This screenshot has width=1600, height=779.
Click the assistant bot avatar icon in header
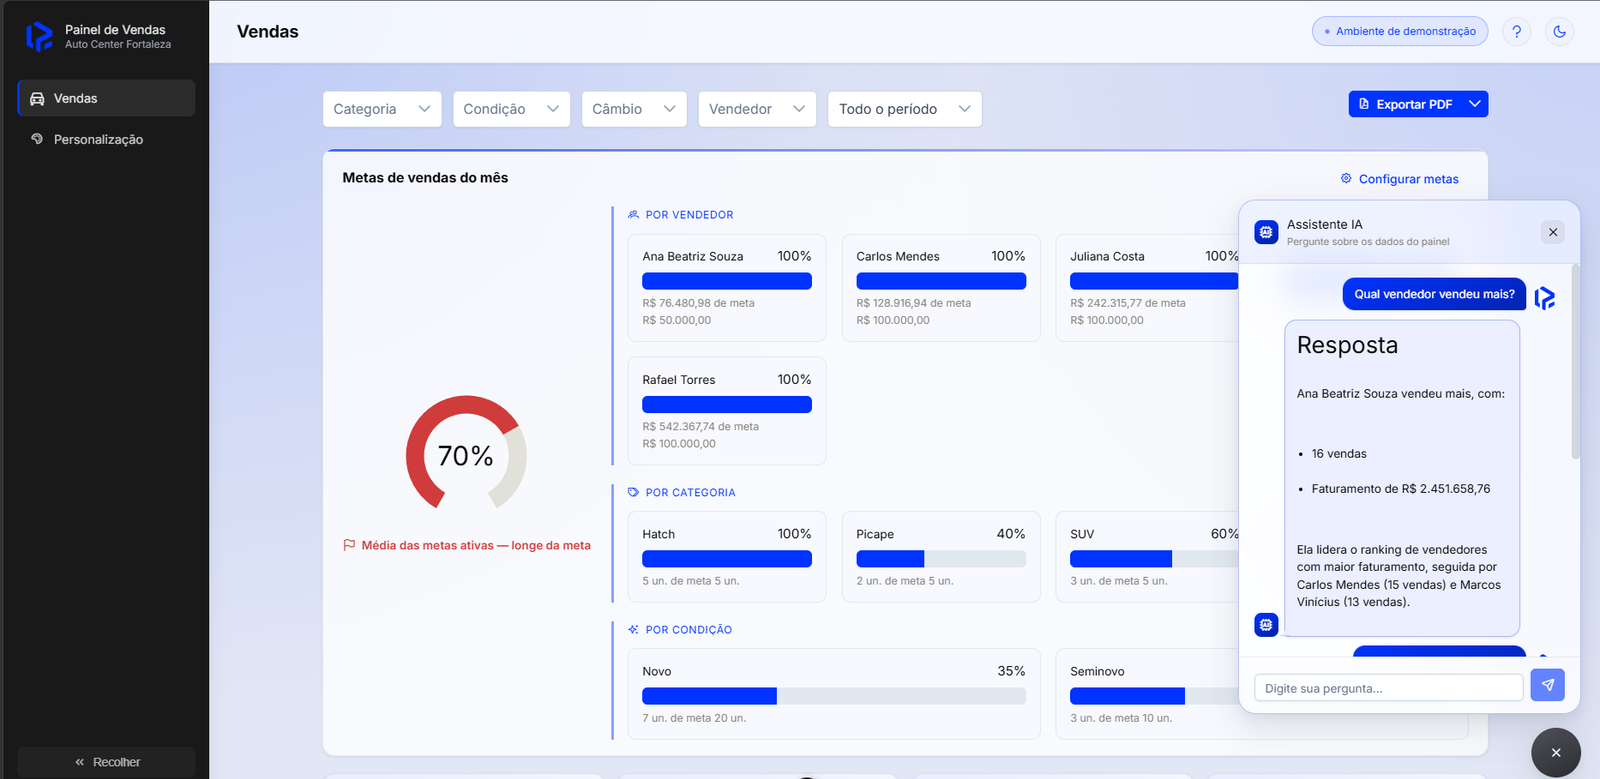[x=1266, y=232]
